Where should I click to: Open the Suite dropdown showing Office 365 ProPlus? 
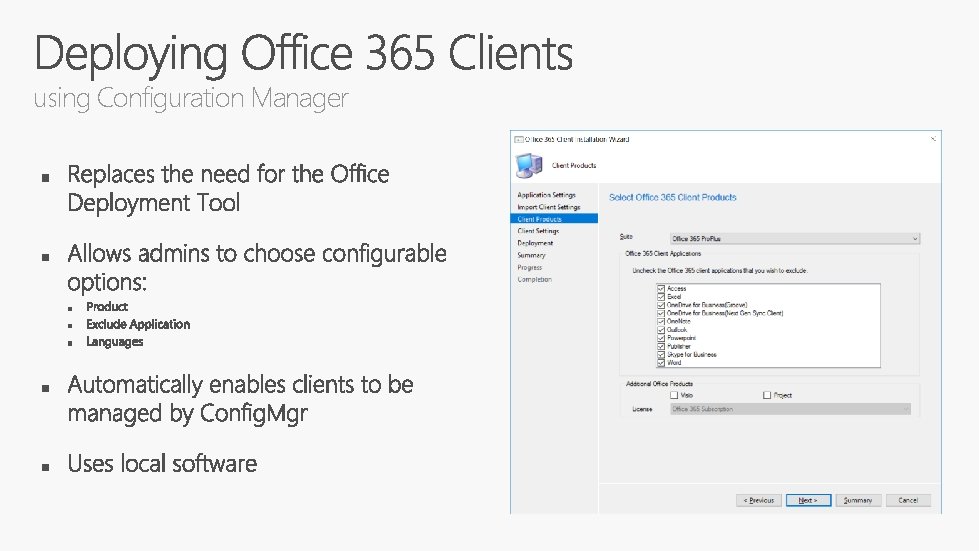pos(795,238)
